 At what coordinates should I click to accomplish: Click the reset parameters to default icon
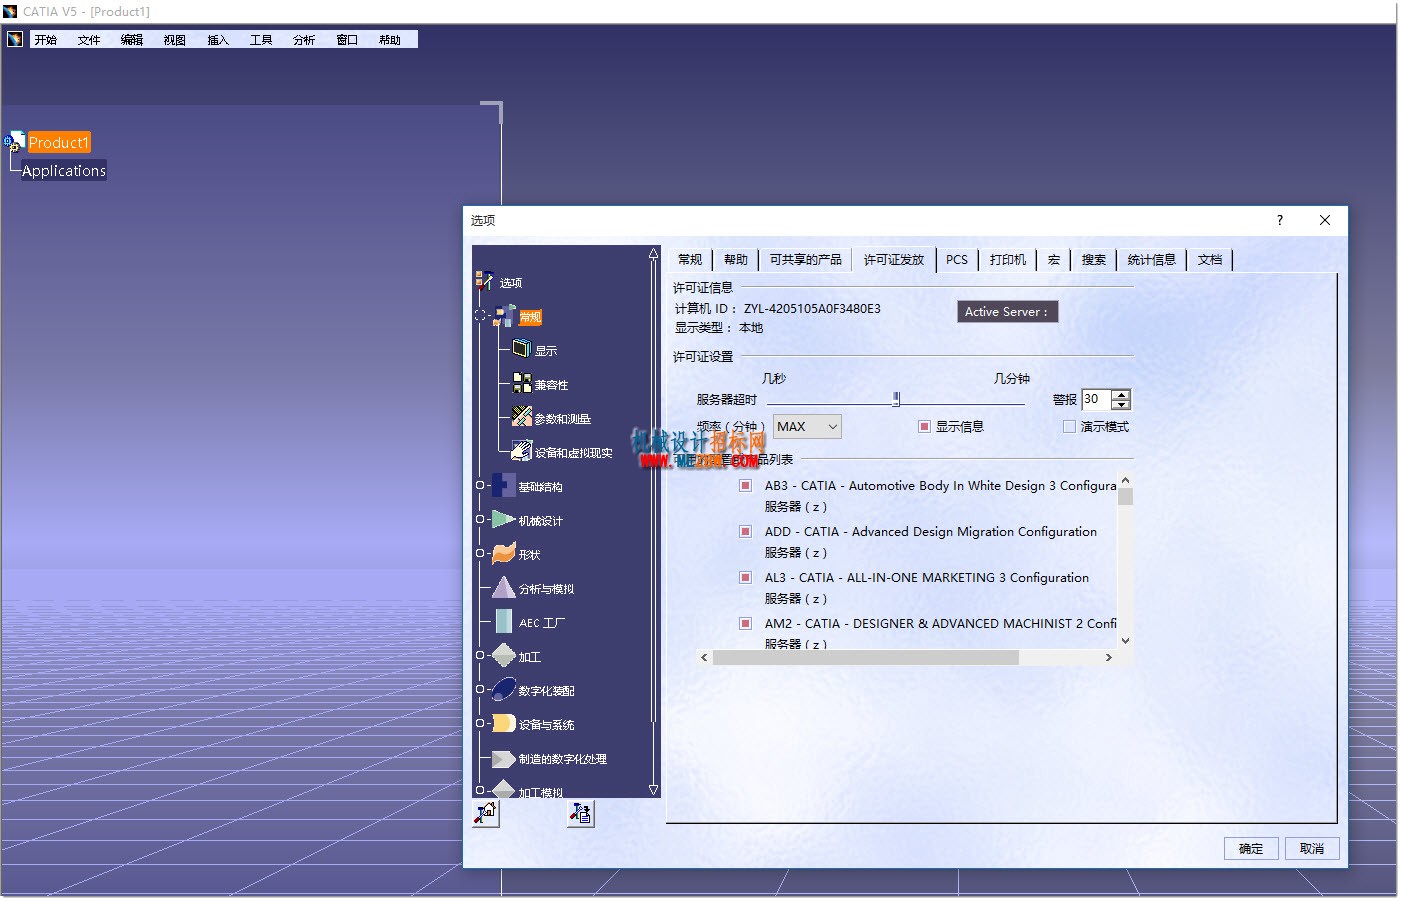pyautogui.click(x=486, y=814)
